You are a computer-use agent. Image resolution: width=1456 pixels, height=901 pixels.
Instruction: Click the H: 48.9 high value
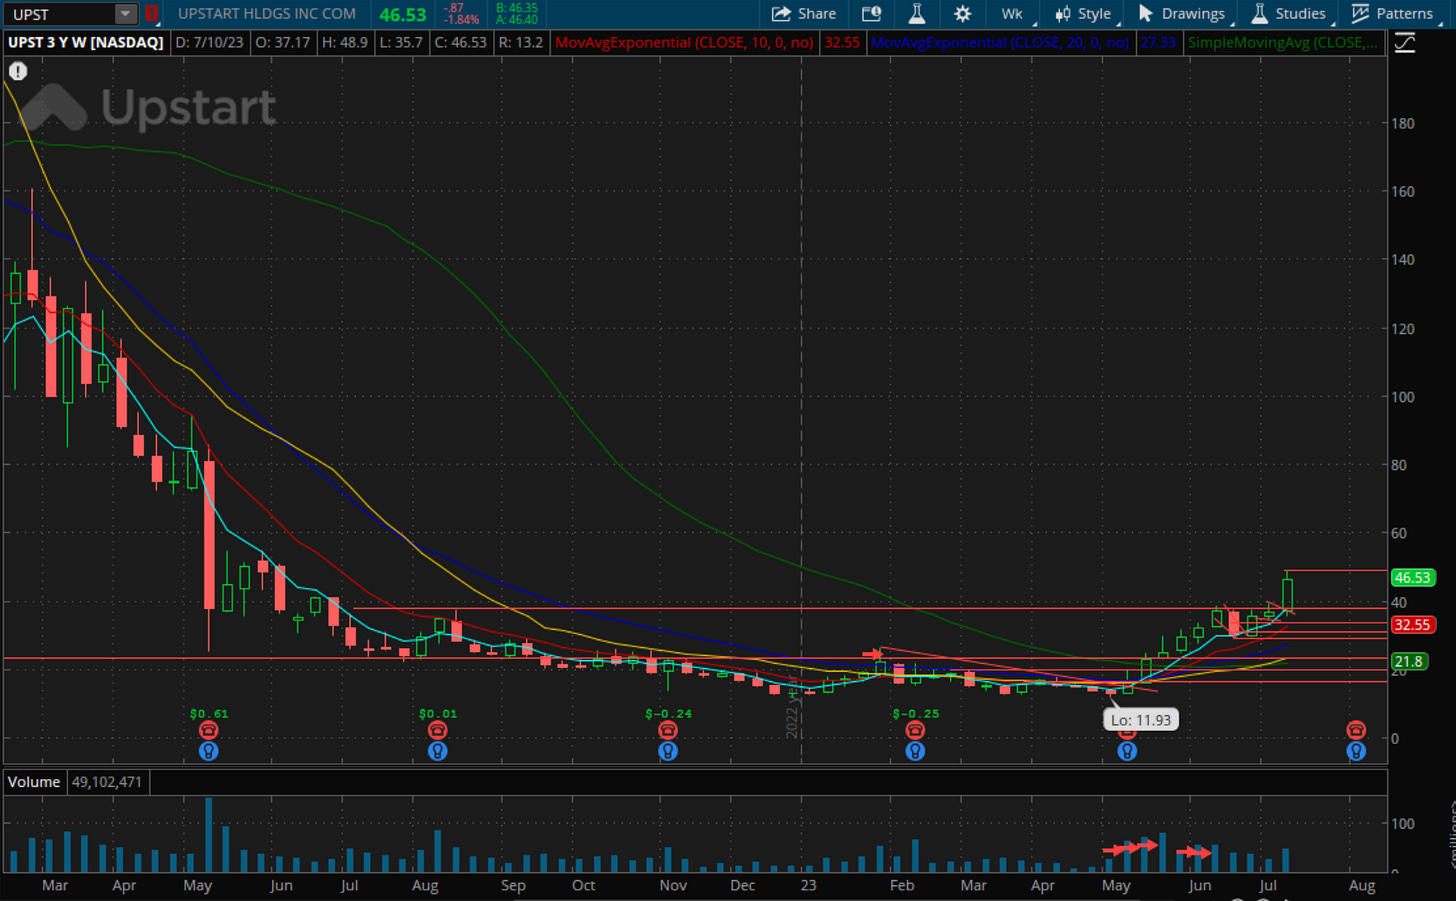tap(345, 43)
